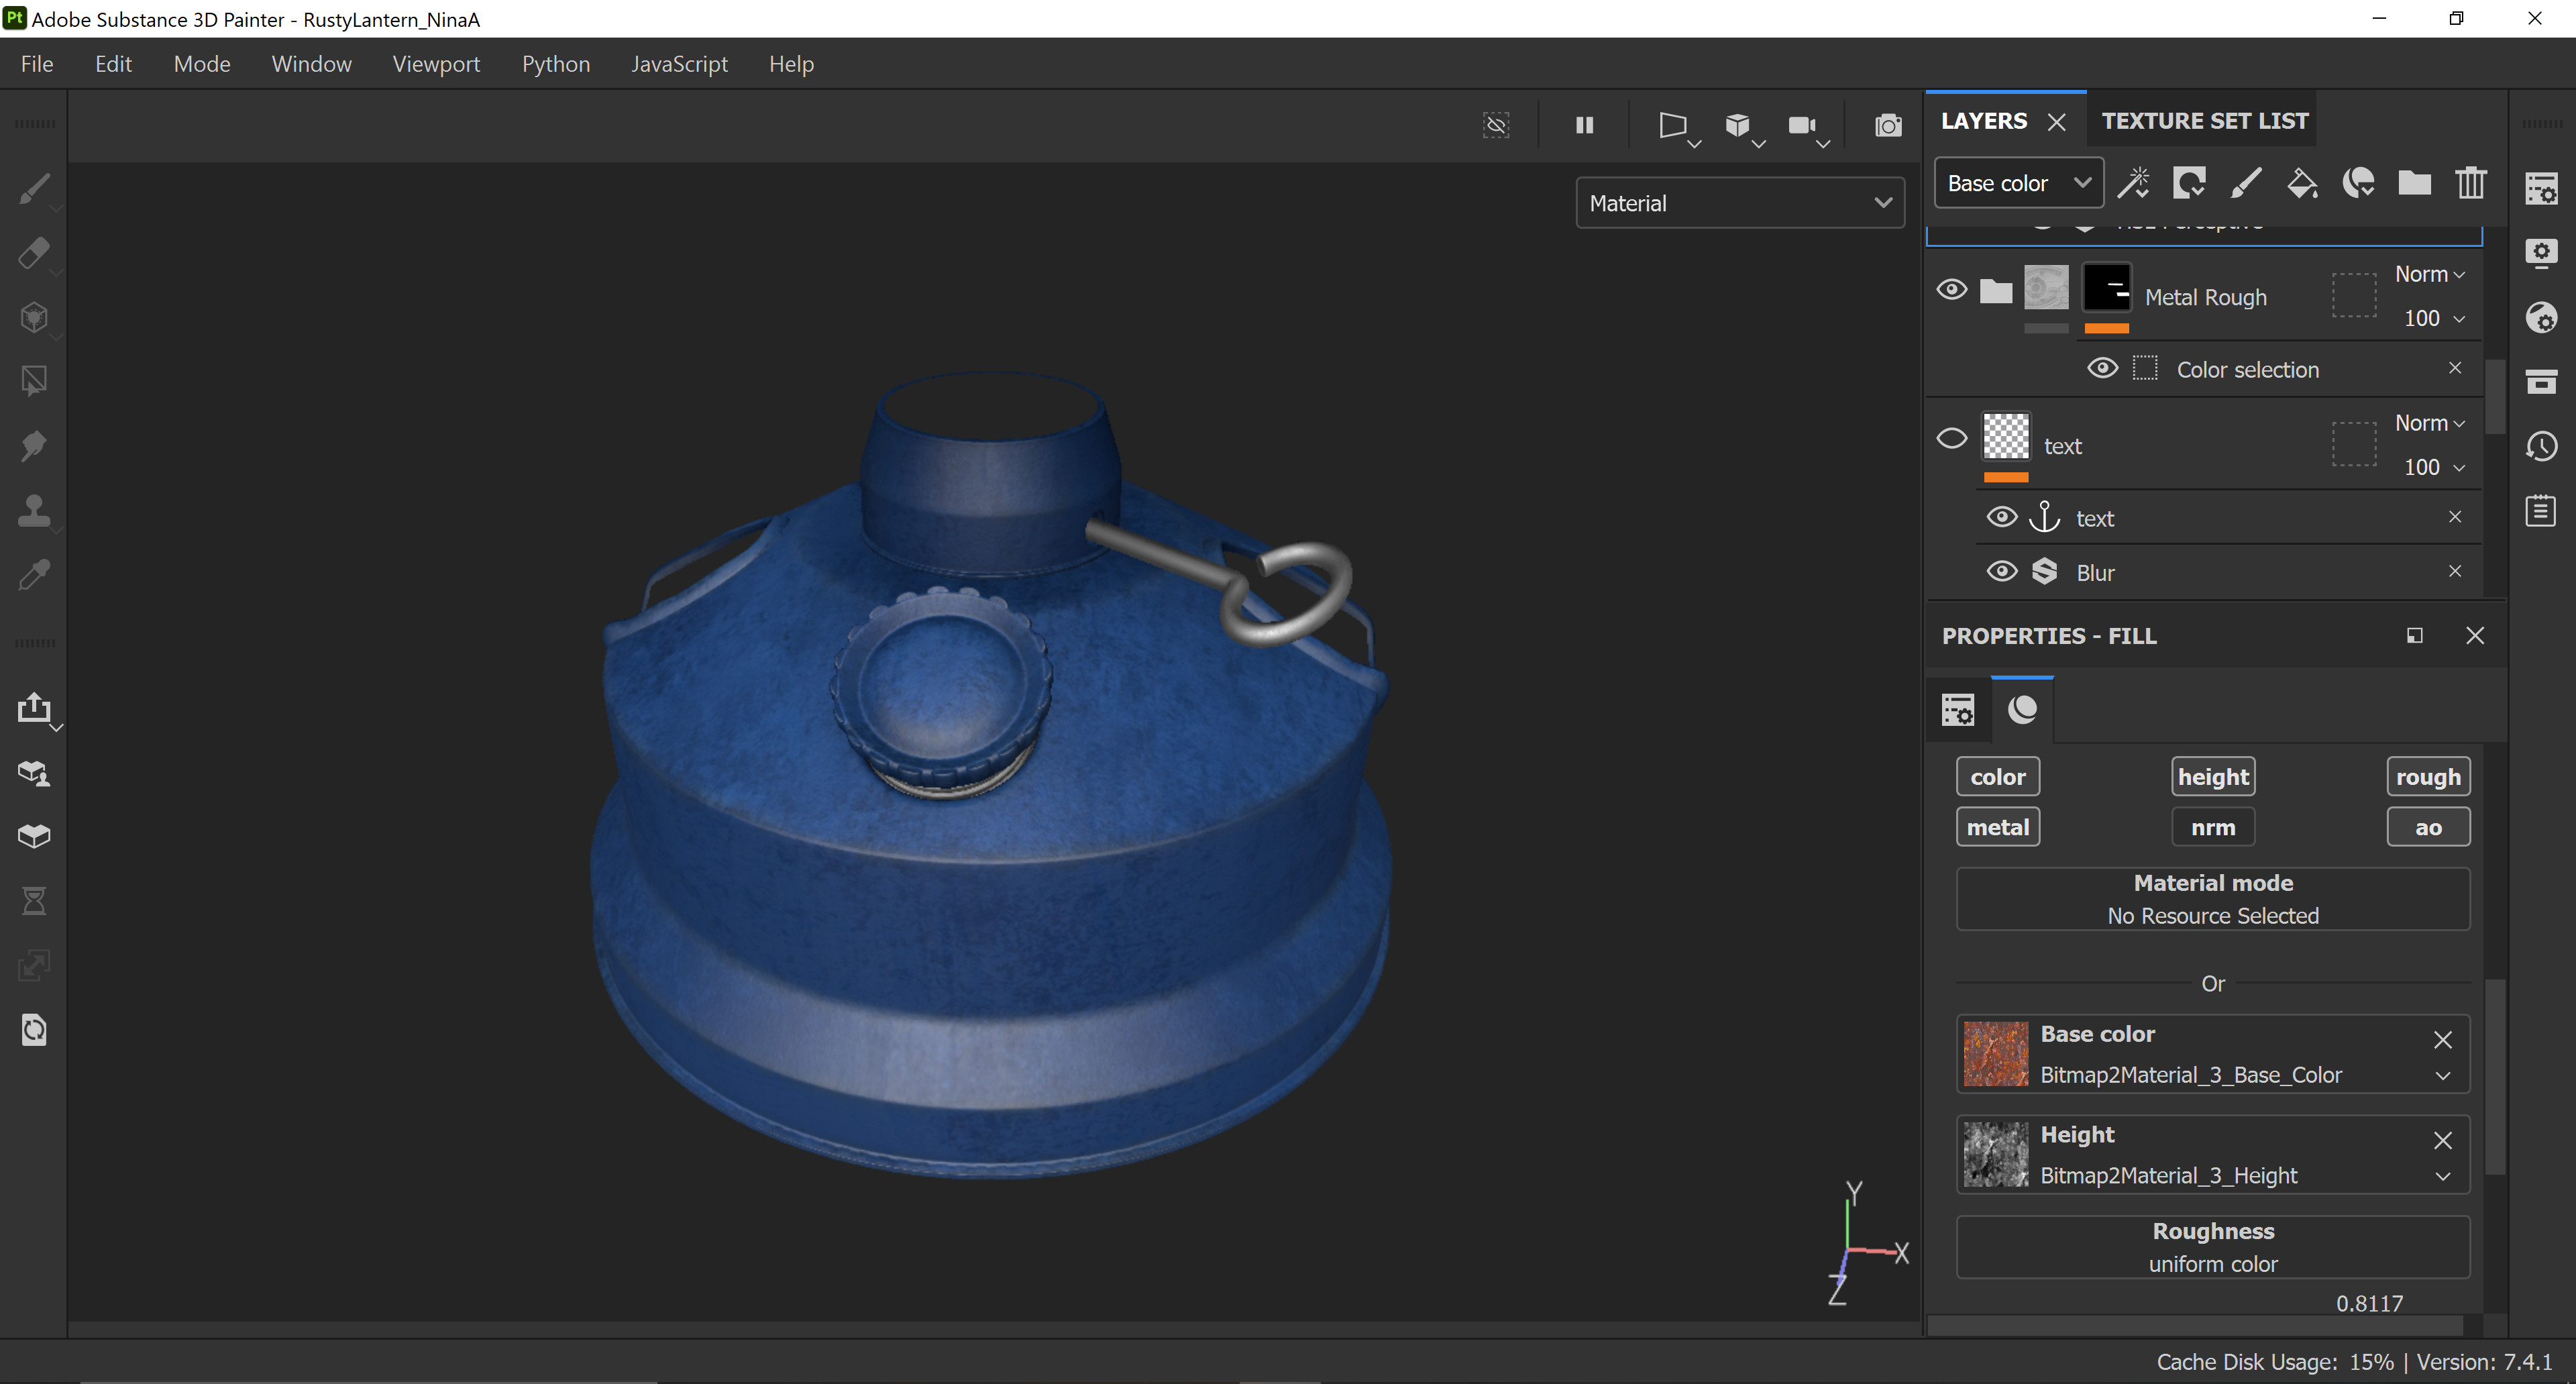The height and width of the screenshot is (1384, 2576).
Task: Open the Mode menu
Action: (202, 64)
